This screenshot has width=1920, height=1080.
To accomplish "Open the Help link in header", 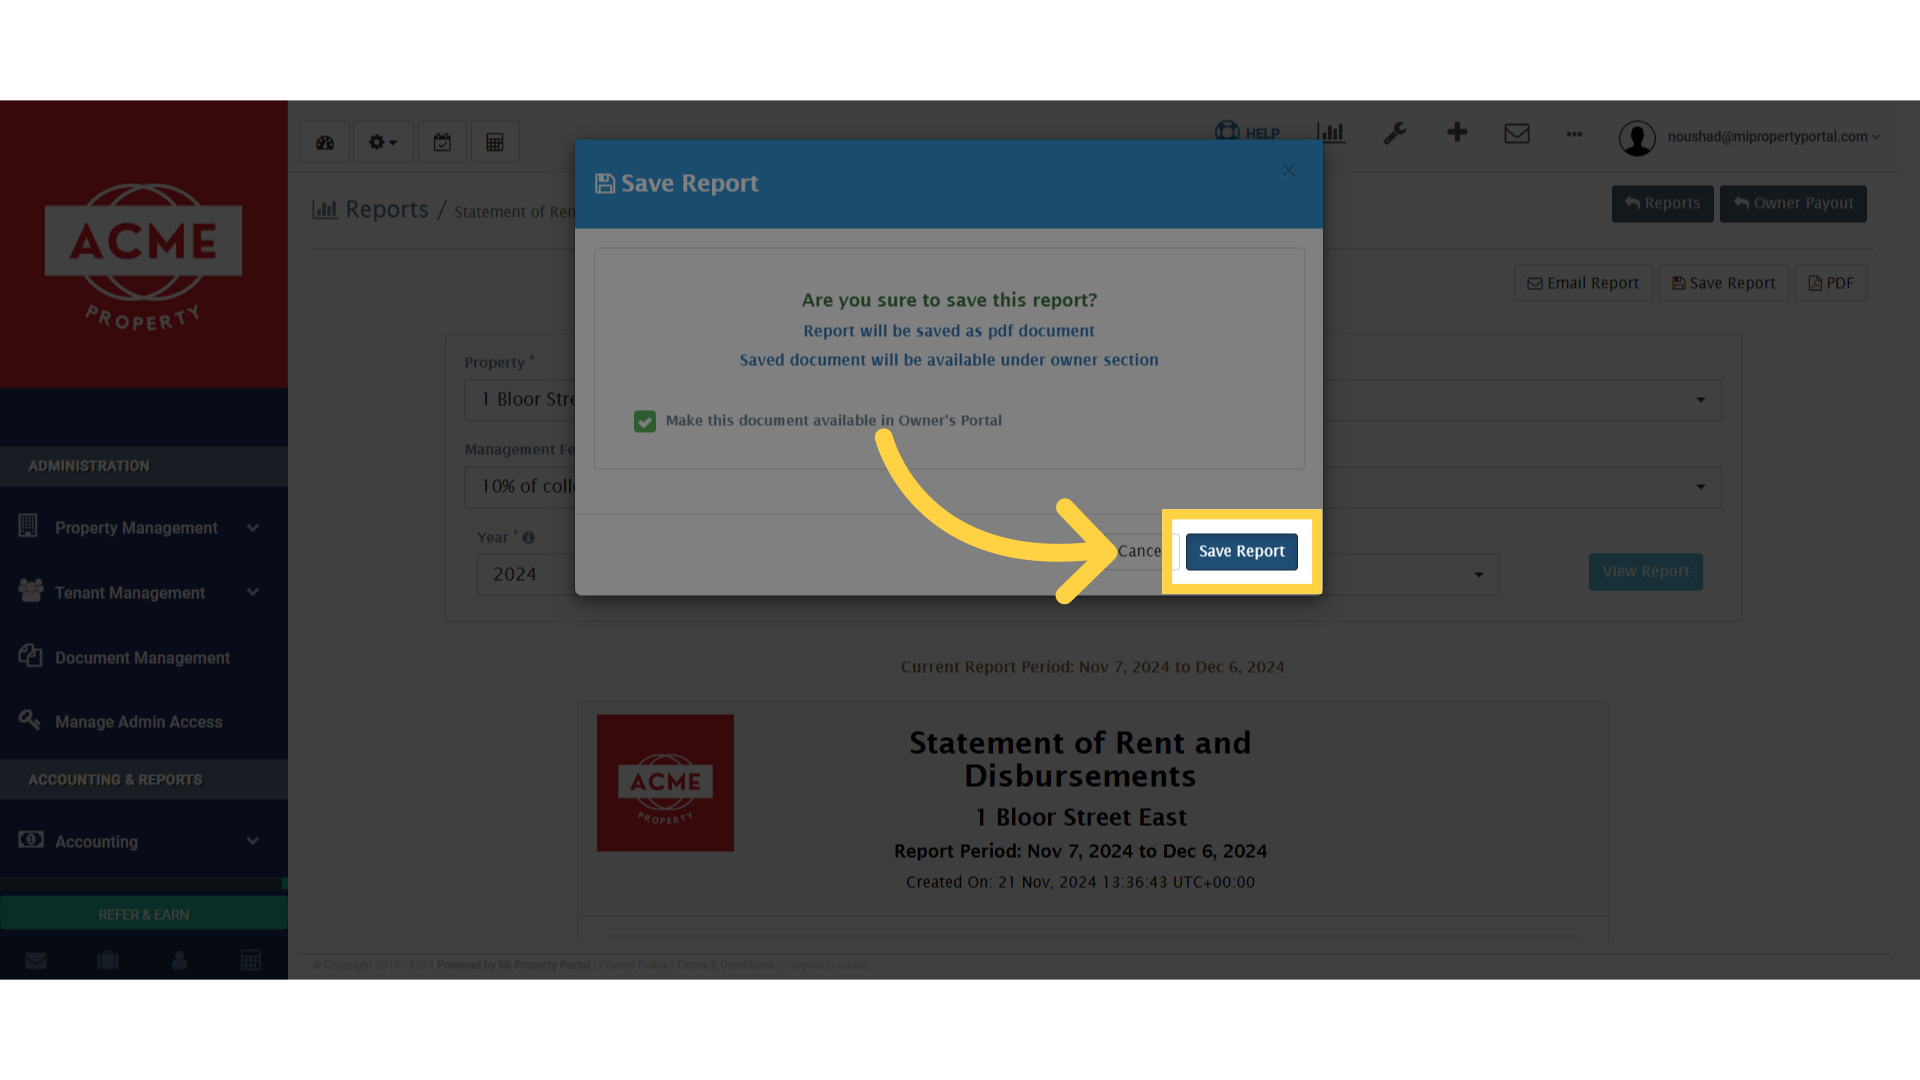I will (x=1247, y=133).
